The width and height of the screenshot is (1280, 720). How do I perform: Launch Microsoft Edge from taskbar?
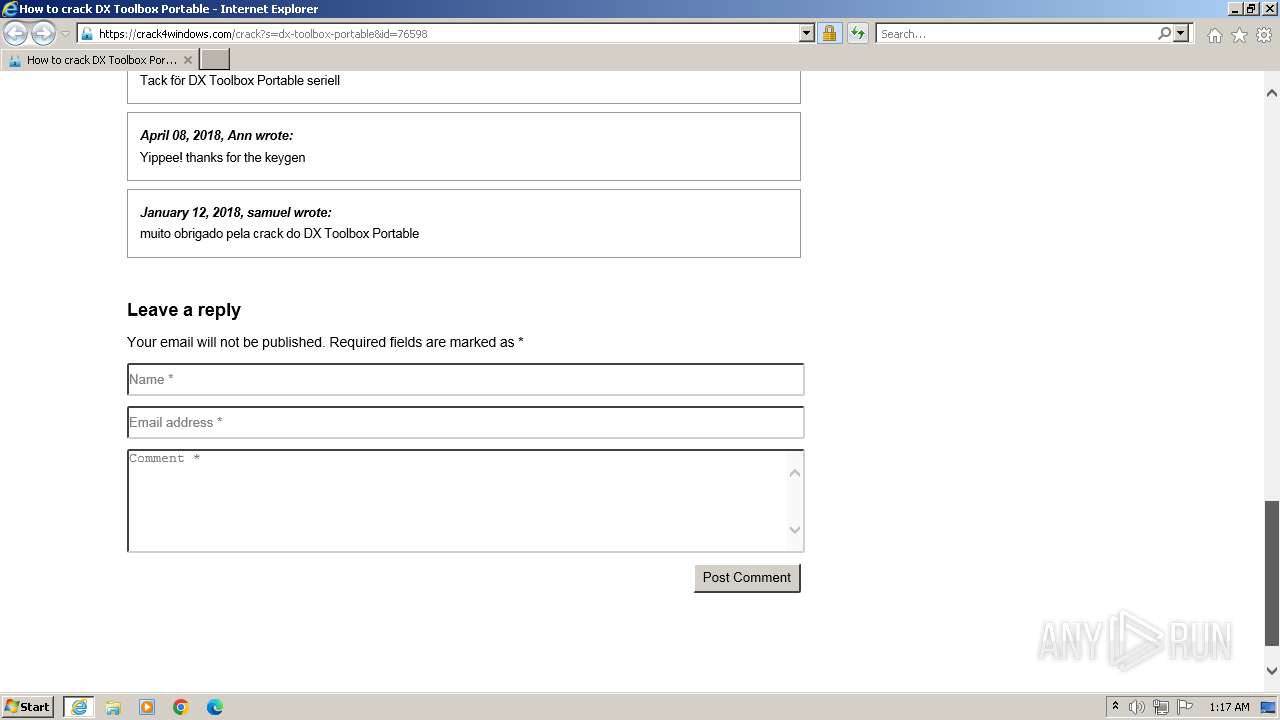click(215, 707)
